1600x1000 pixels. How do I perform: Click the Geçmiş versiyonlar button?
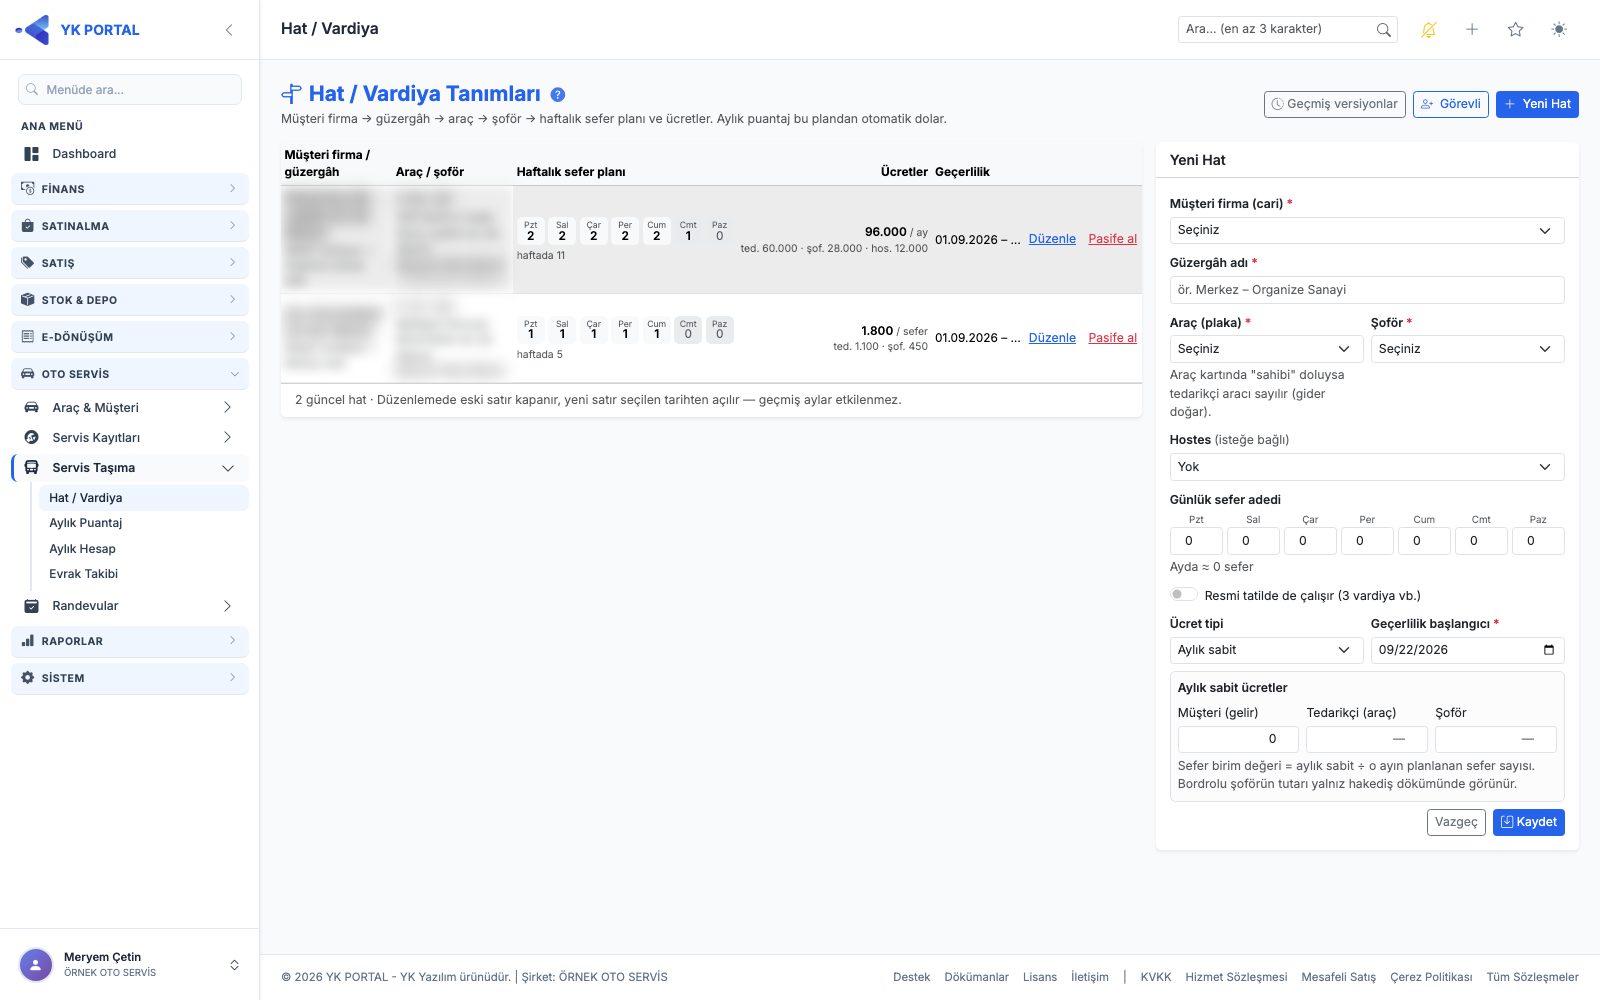[x=1335, y=104]
